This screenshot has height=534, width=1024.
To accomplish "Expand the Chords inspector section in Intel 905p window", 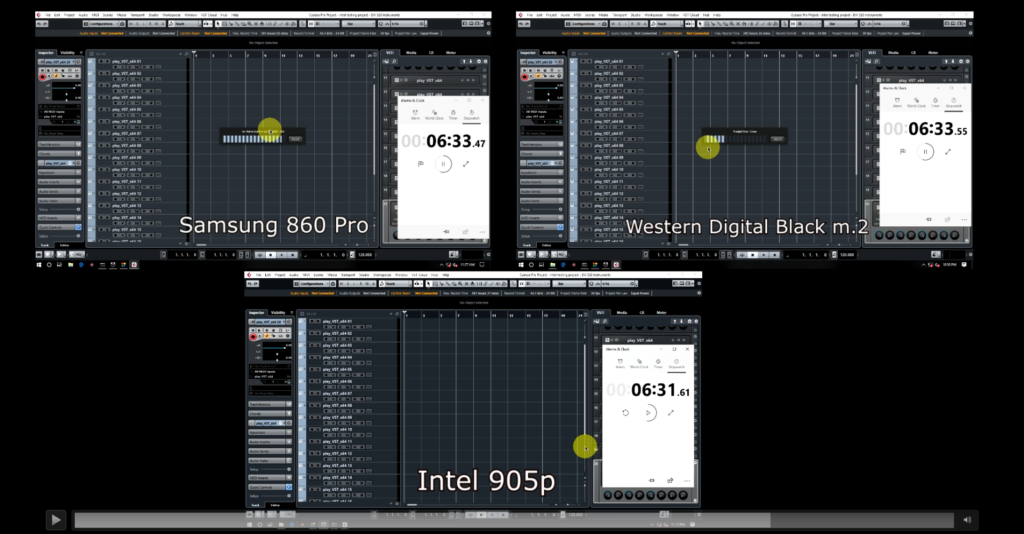I will (270, 414).
